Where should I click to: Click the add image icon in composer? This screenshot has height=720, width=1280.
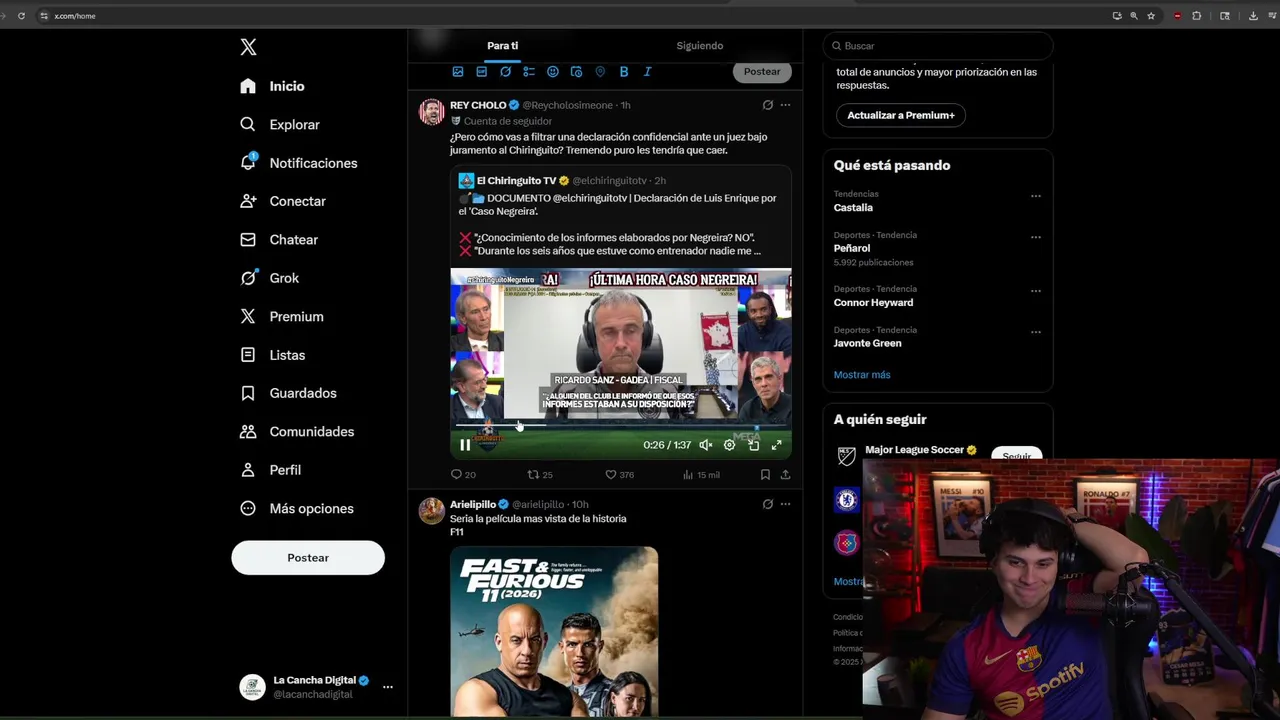tap(458, 72)
